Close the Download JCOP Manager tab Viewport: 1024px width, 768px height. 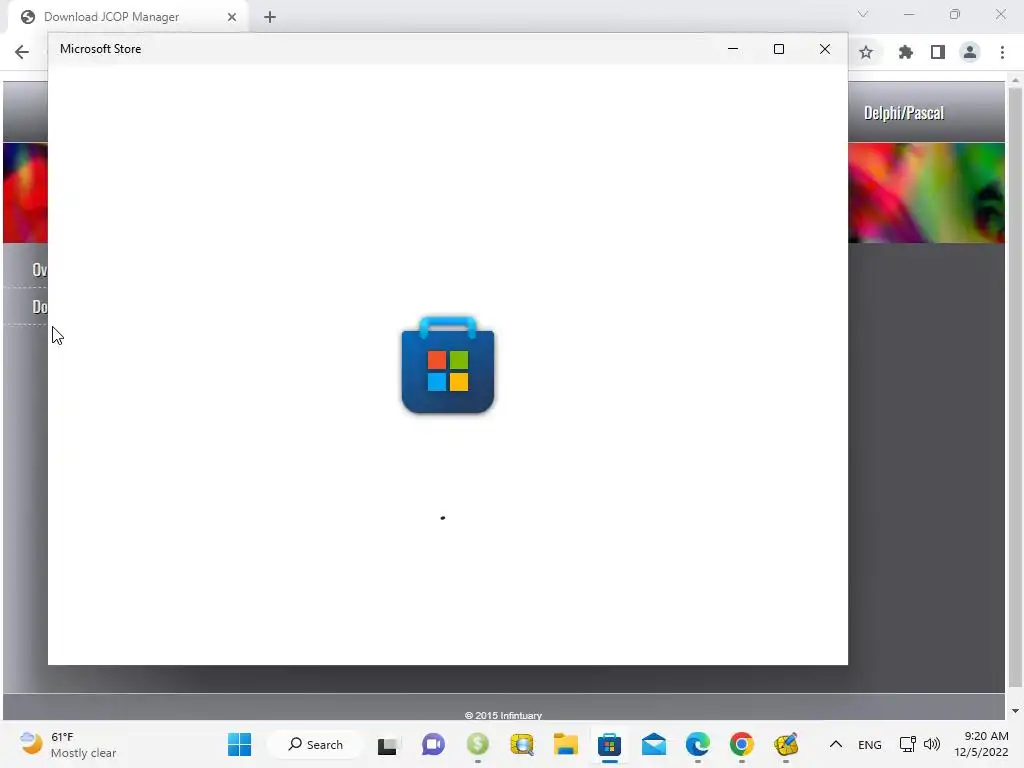(x=232, y=17)
